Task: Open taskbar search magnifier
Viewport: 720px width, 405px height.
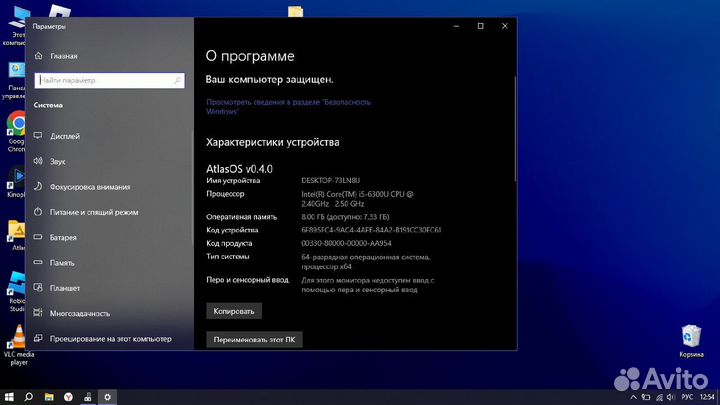Action: coord(28,397)
